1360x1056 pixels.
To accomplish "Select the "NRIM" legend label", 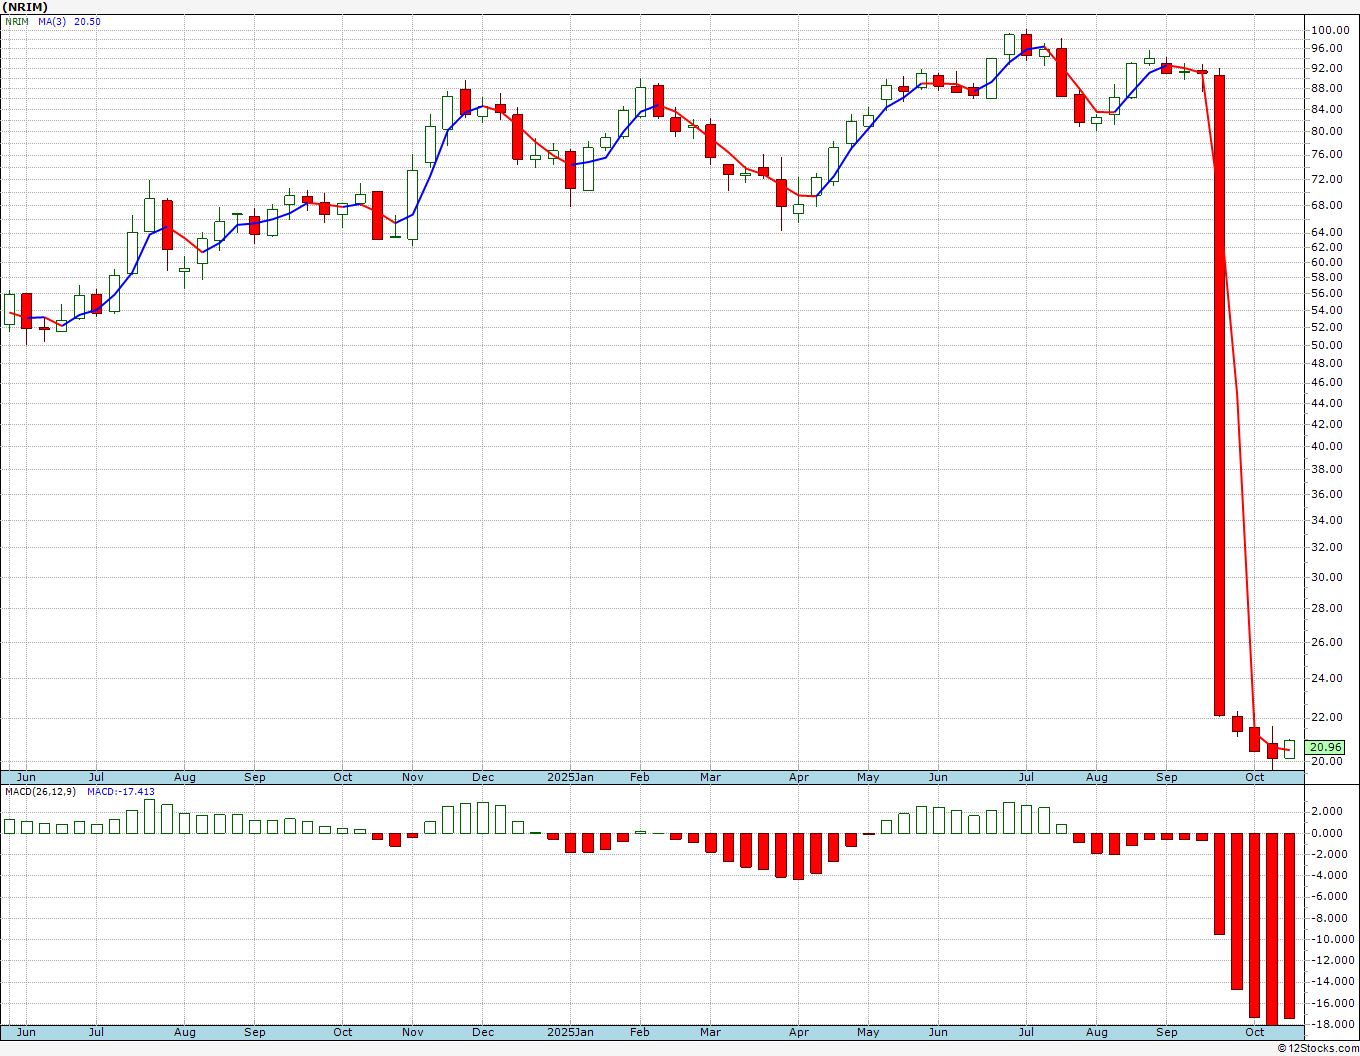I will (17, 21).
